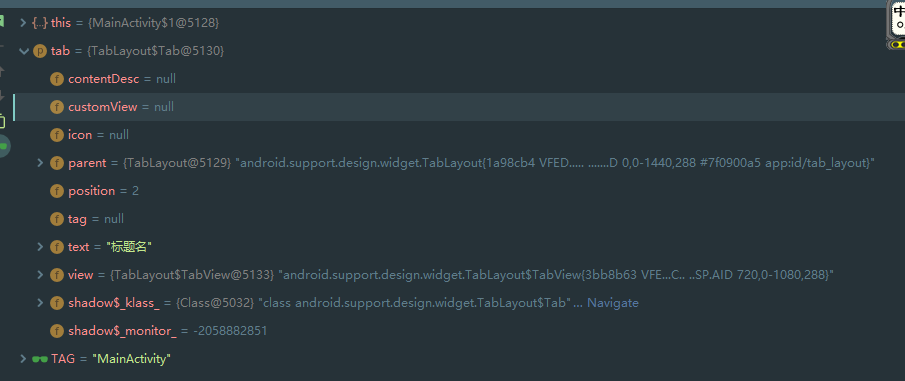The image size is (905, 381).
Task: Select the position = 2 row
Action: click(458, 191)
